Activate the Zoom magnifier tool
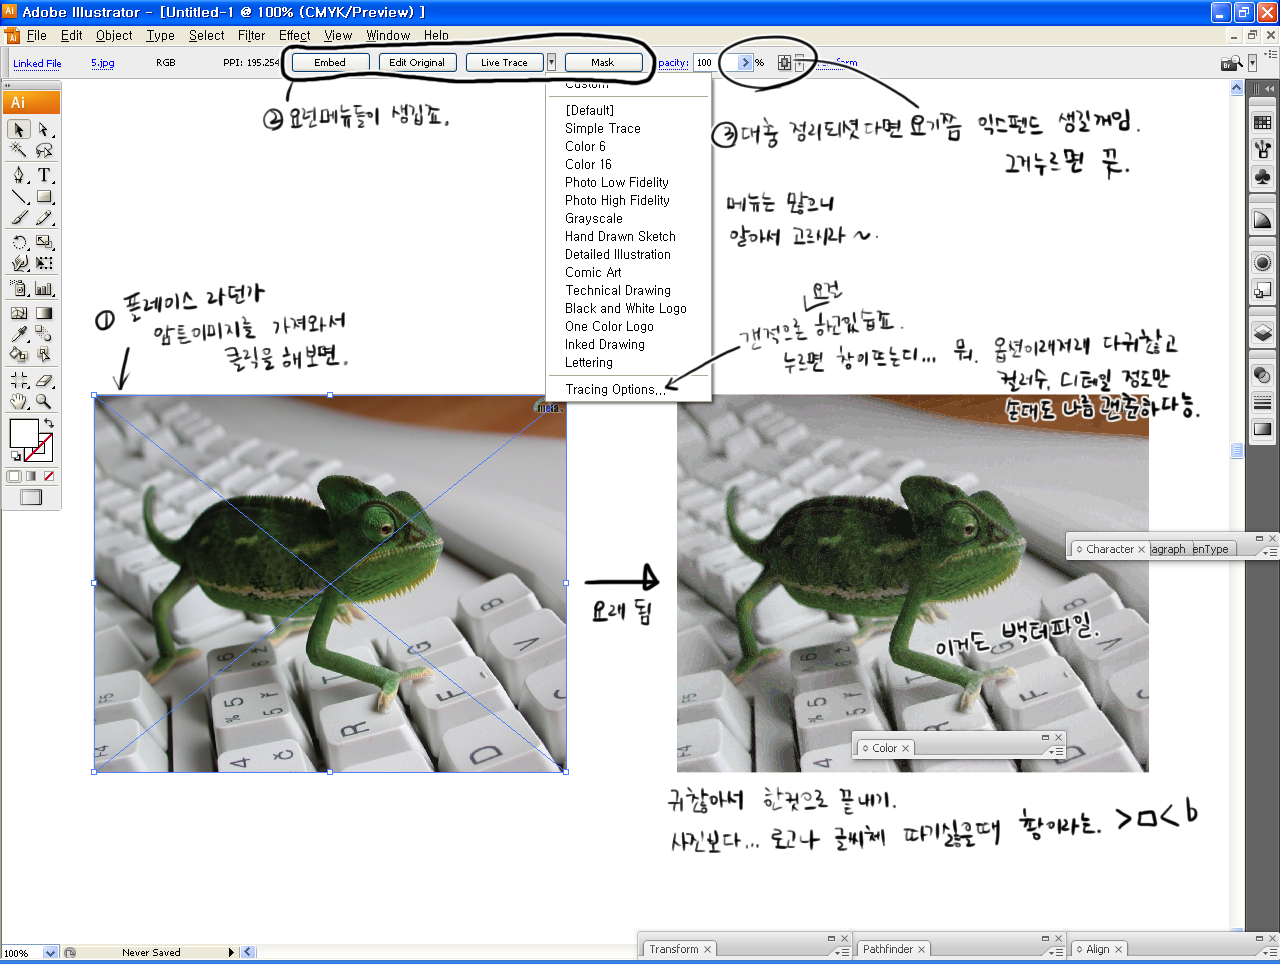 coord(44,401)
